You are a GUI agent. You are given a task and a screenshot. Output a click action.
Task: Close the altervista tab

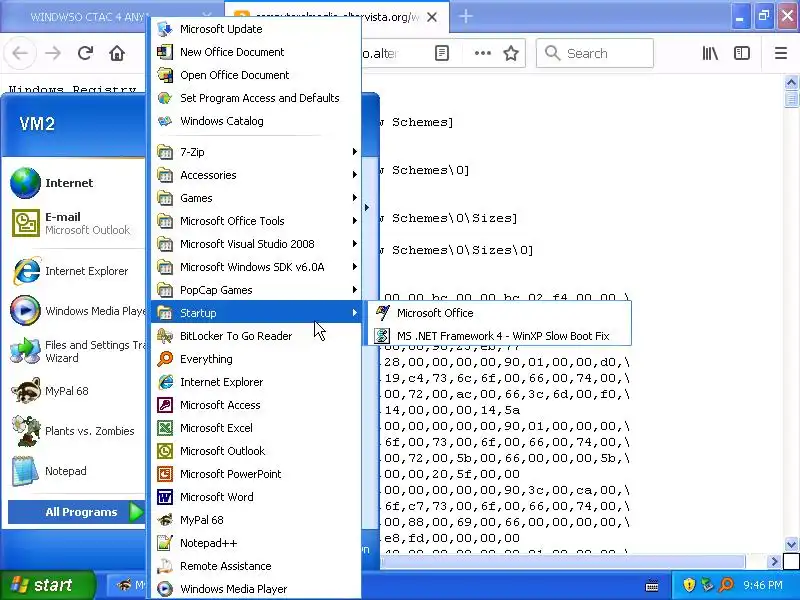pos(432,17)
